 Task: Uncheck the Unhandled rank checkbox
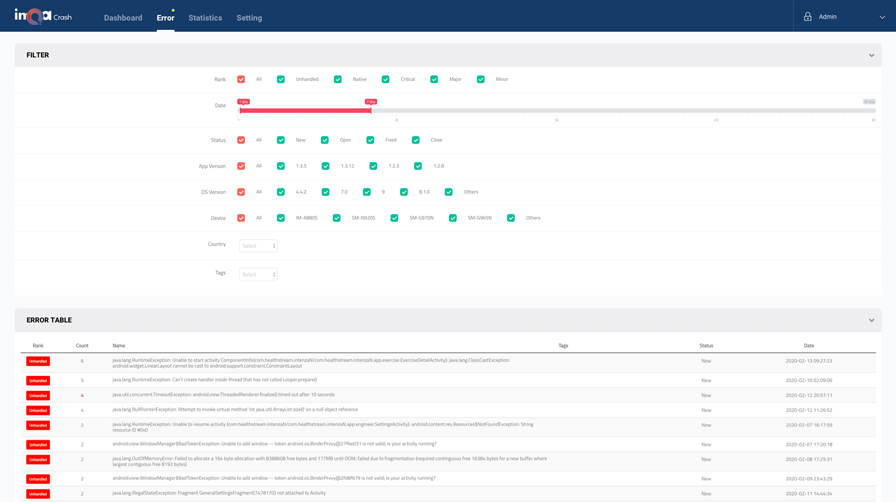coord(281,79)
